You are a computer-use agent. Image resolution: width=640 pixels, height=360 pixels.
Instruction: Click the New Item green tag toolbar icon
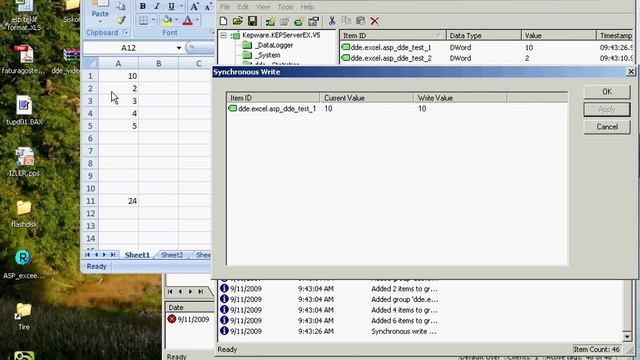point(298,21)
